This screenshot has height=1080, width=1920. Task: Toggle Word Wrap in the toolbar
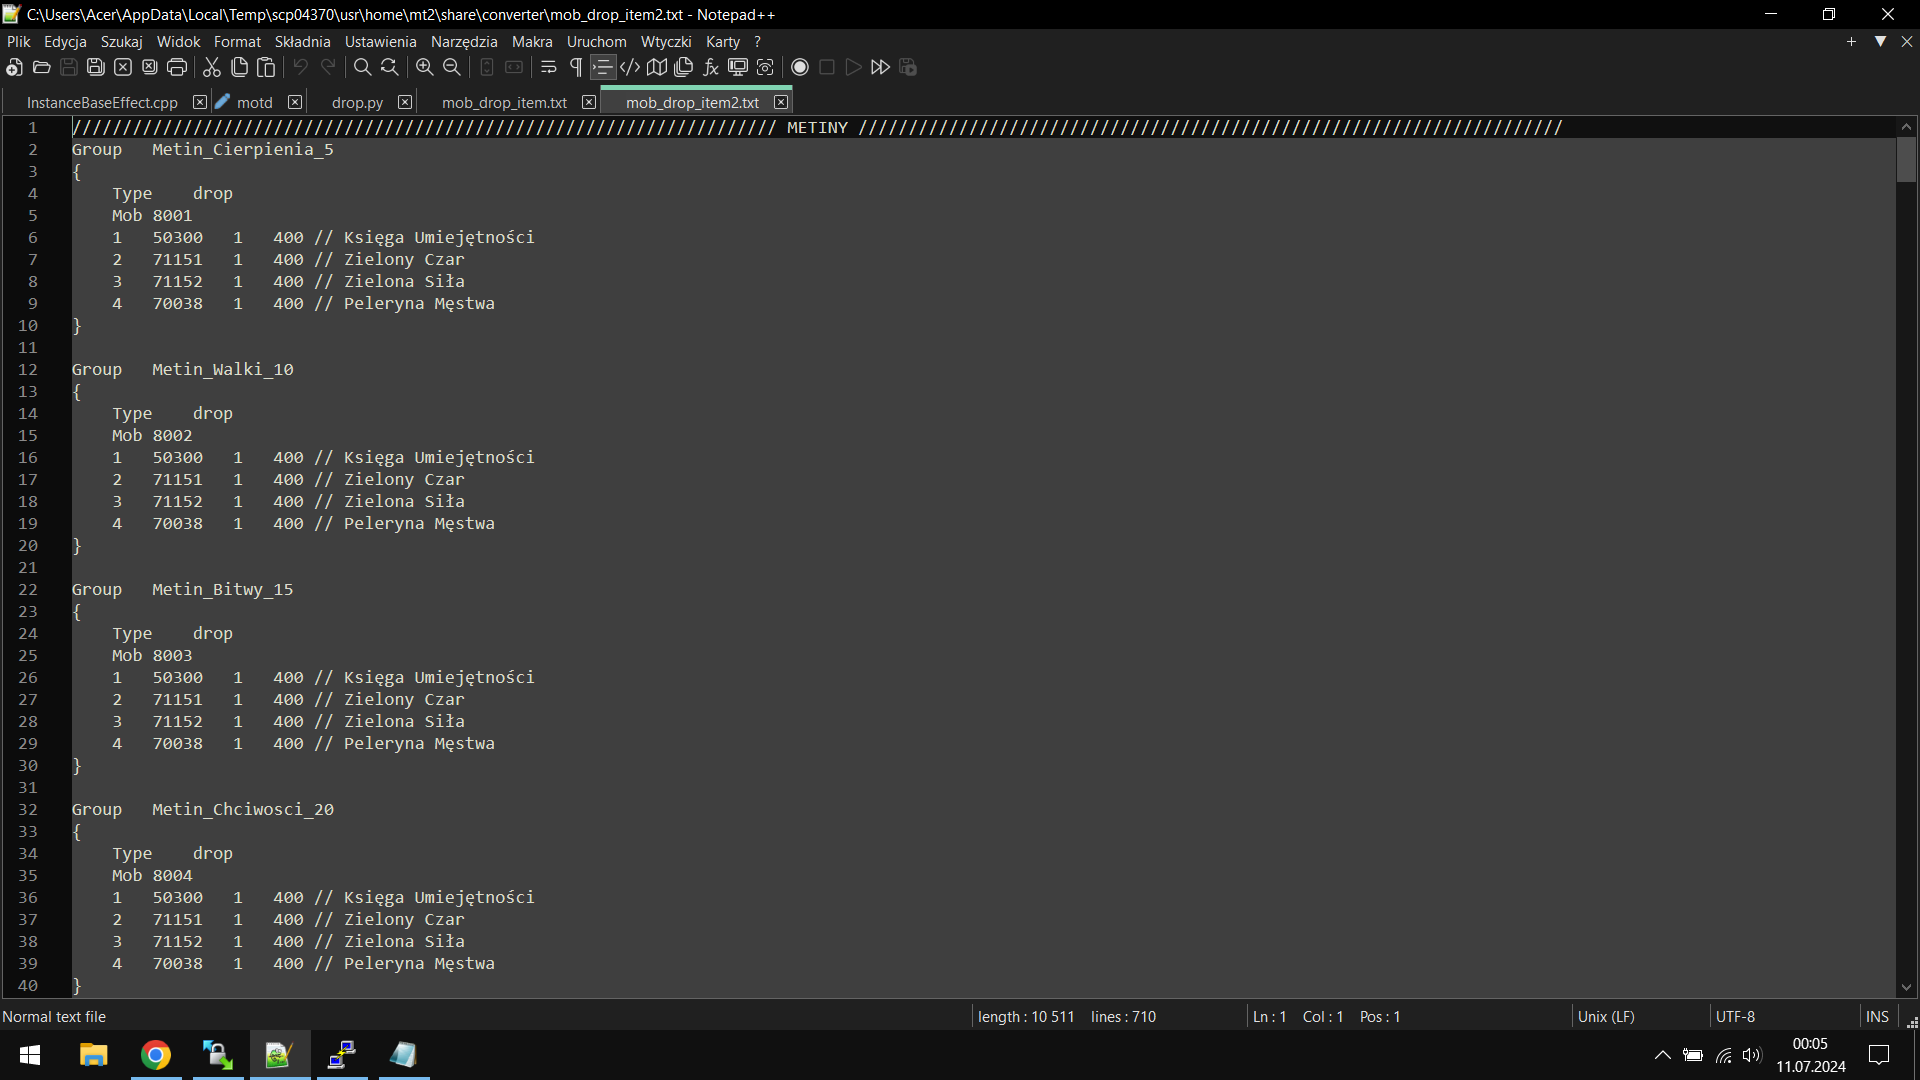pos(548,67)
